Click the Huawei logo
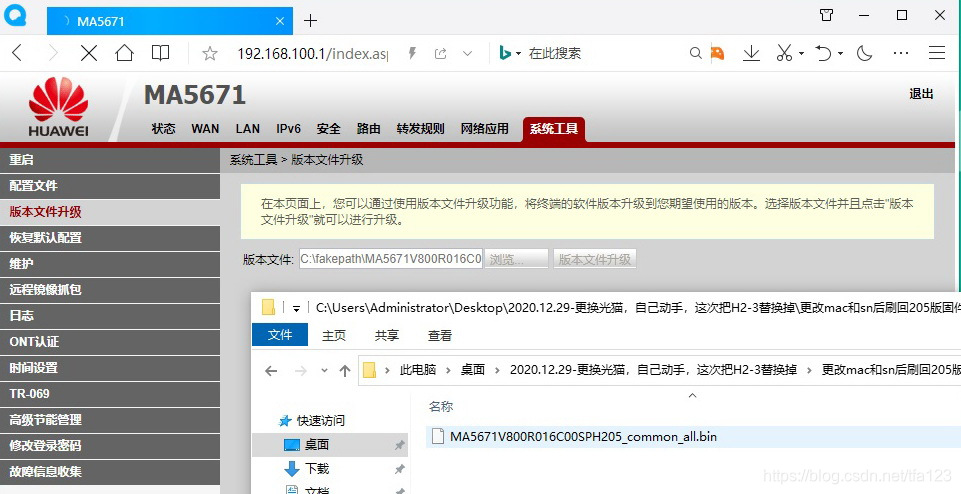This screenshot has width=961, height=494. tap(58, 107)
